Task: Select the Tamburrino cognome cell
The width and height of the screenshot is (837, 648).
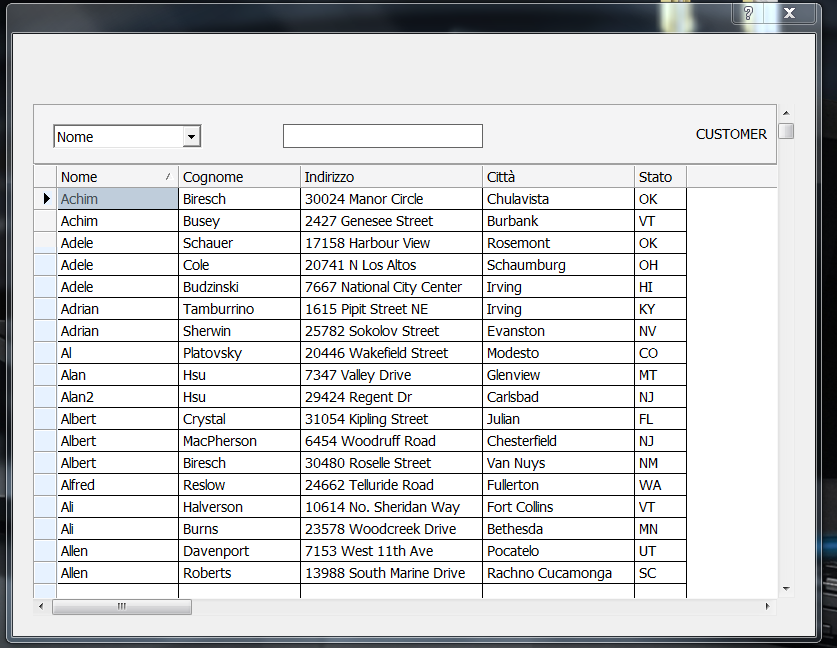Action: point(239,309)
